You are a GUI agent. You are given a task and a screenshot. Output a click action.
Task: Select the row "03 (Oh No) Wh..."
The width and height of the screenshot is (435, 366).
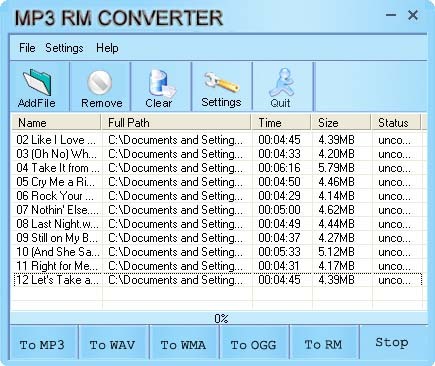click(x=218, y=154)
